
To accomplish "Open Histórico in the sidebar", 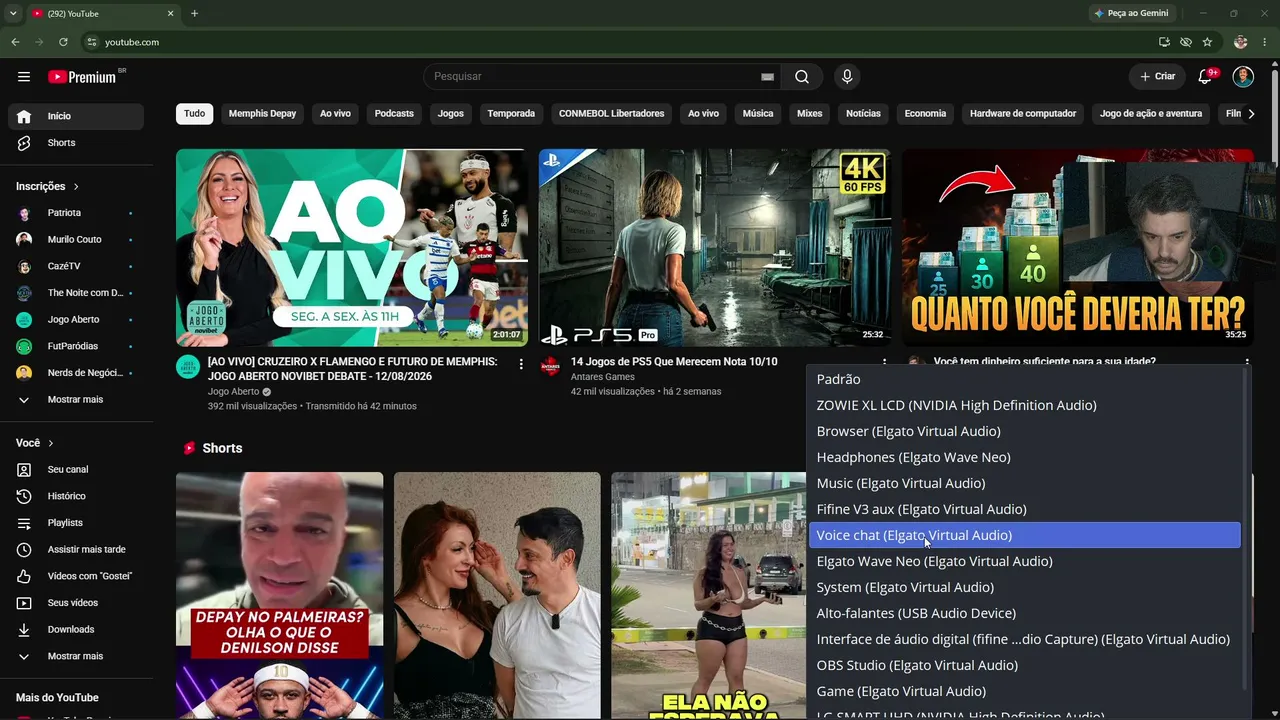I will (76, 496).
